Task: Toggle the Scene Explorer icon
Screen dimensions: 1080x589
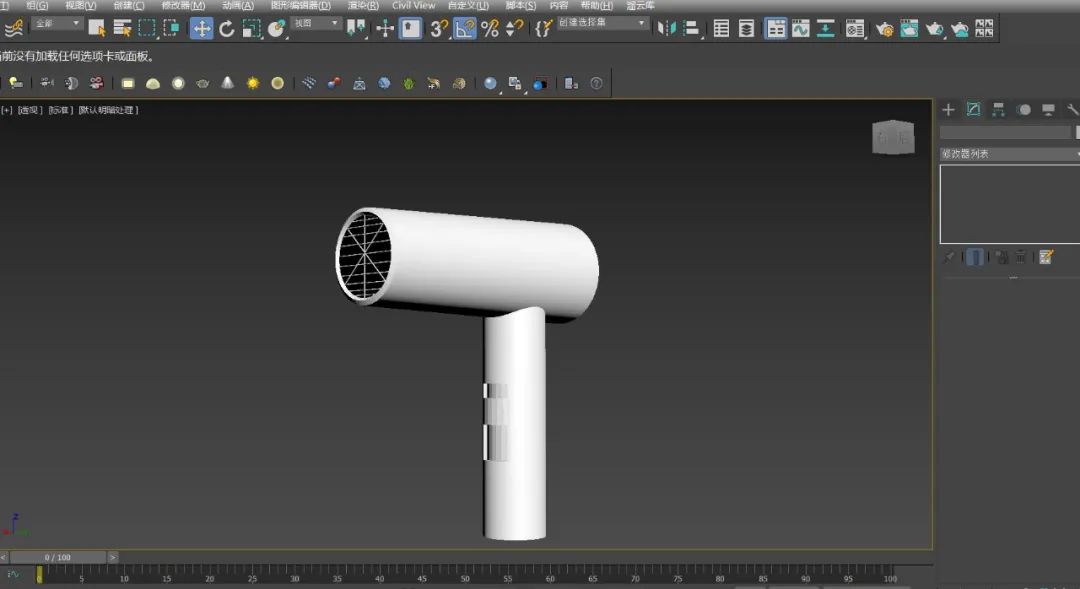Action: tap(721, 28)
